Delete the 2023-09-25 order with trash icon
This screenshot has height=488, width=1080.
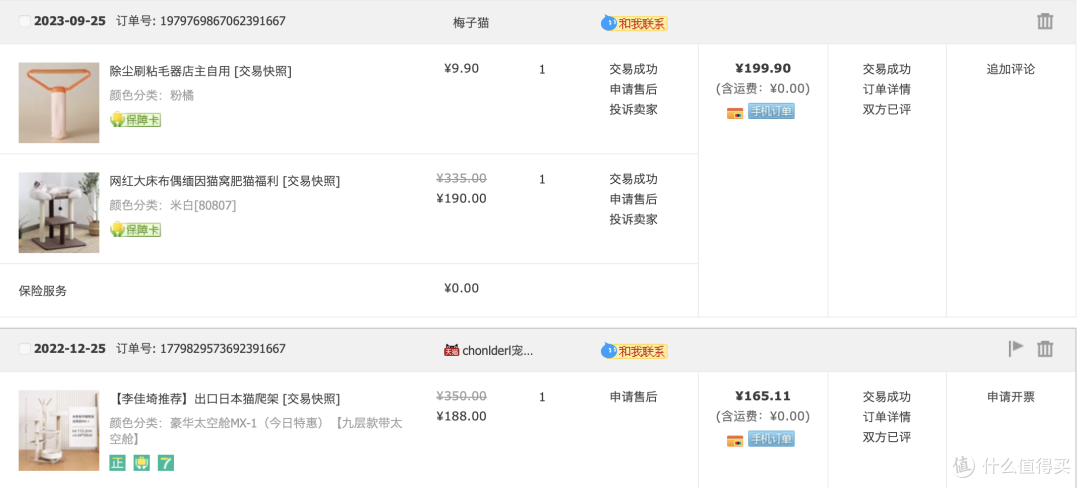point(1045,21)
